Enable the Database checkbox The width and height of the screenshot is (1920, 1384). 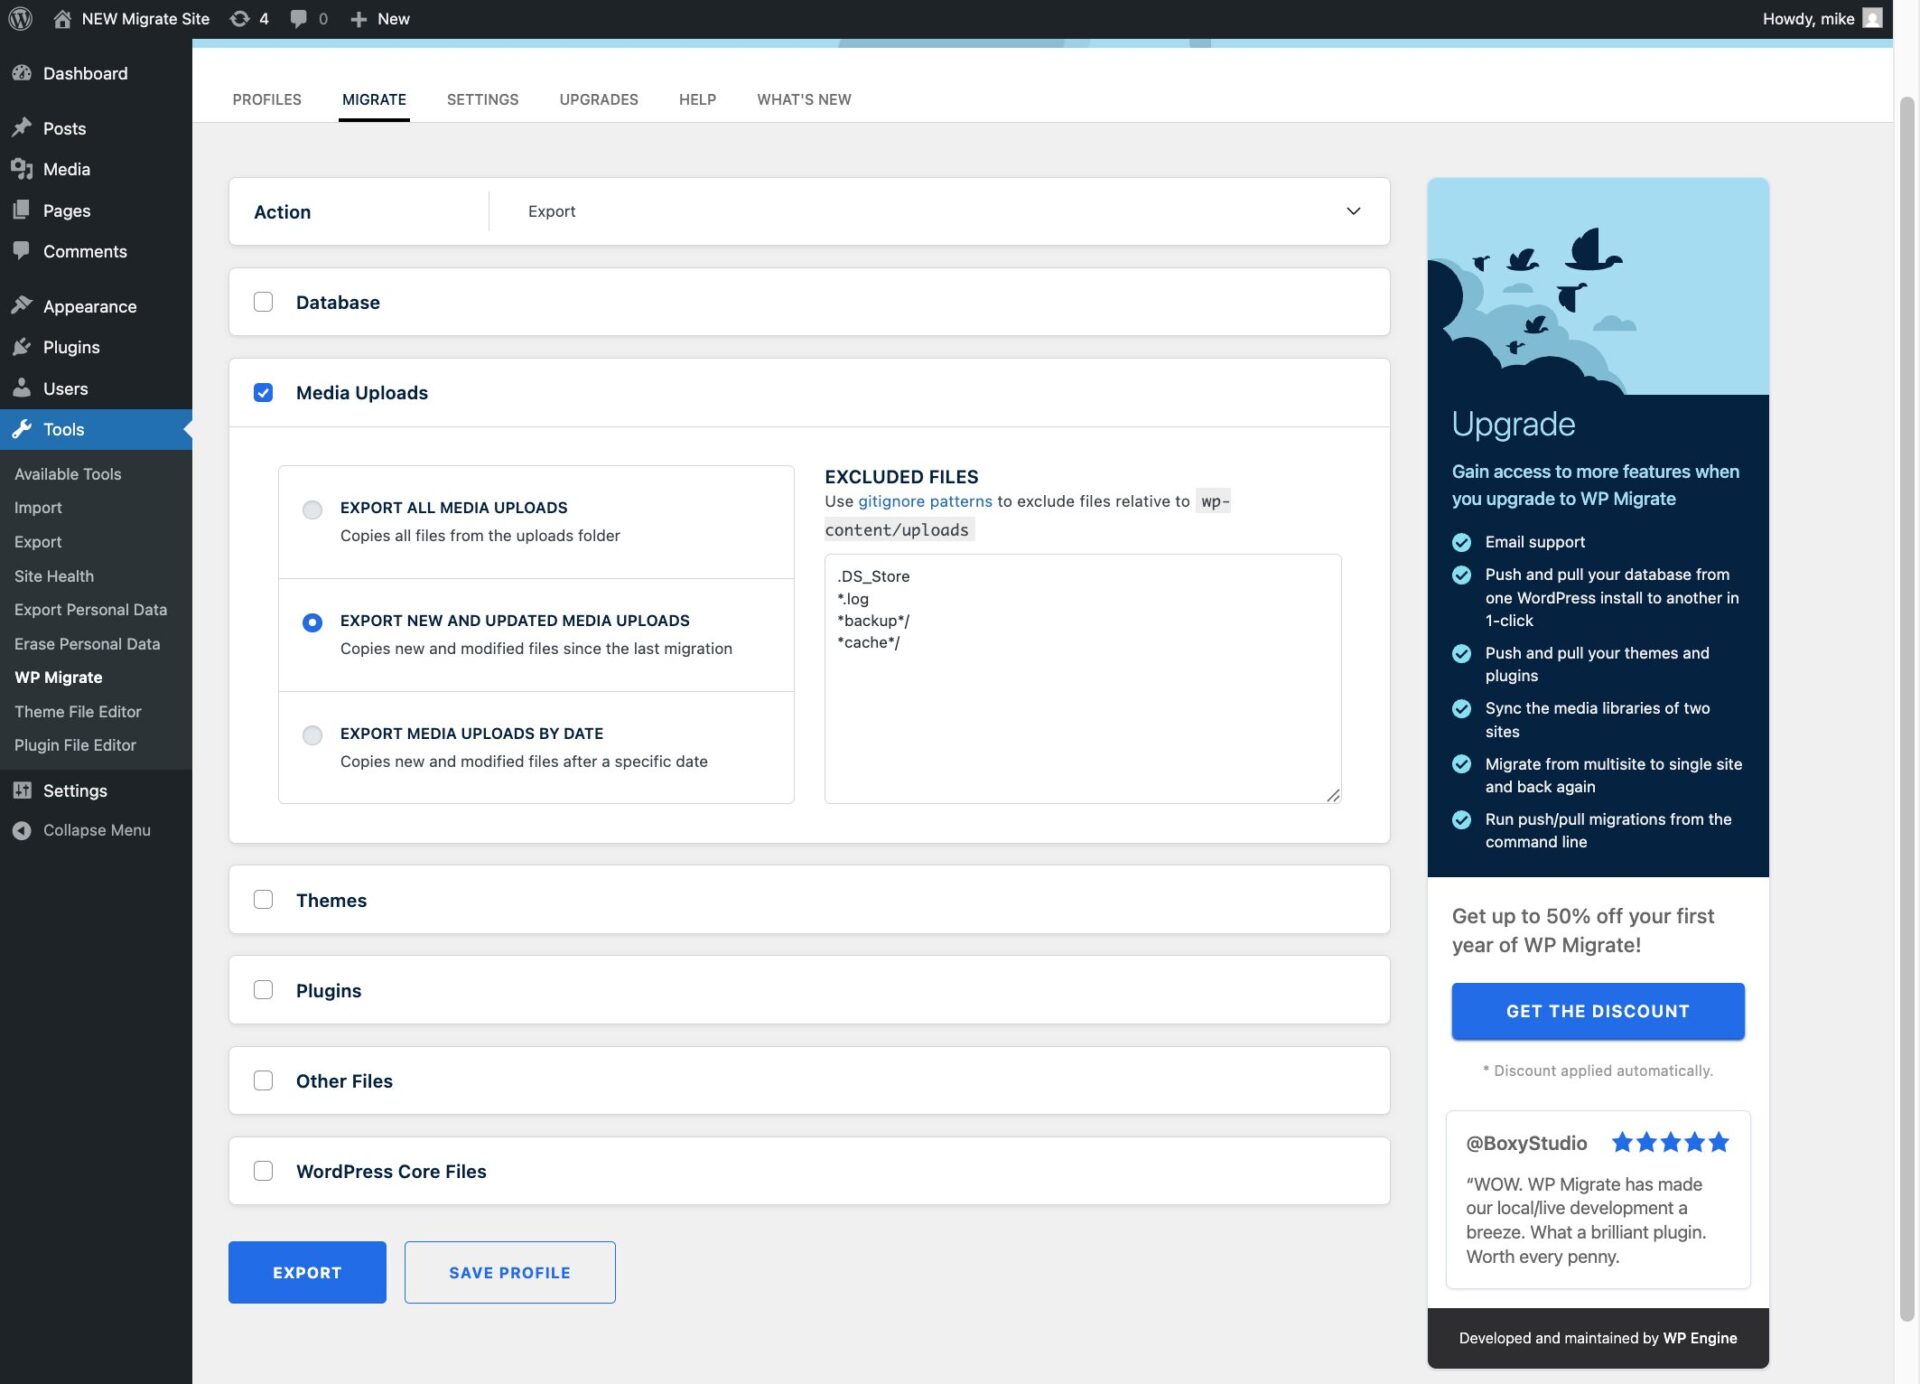[x=263, y=301]
